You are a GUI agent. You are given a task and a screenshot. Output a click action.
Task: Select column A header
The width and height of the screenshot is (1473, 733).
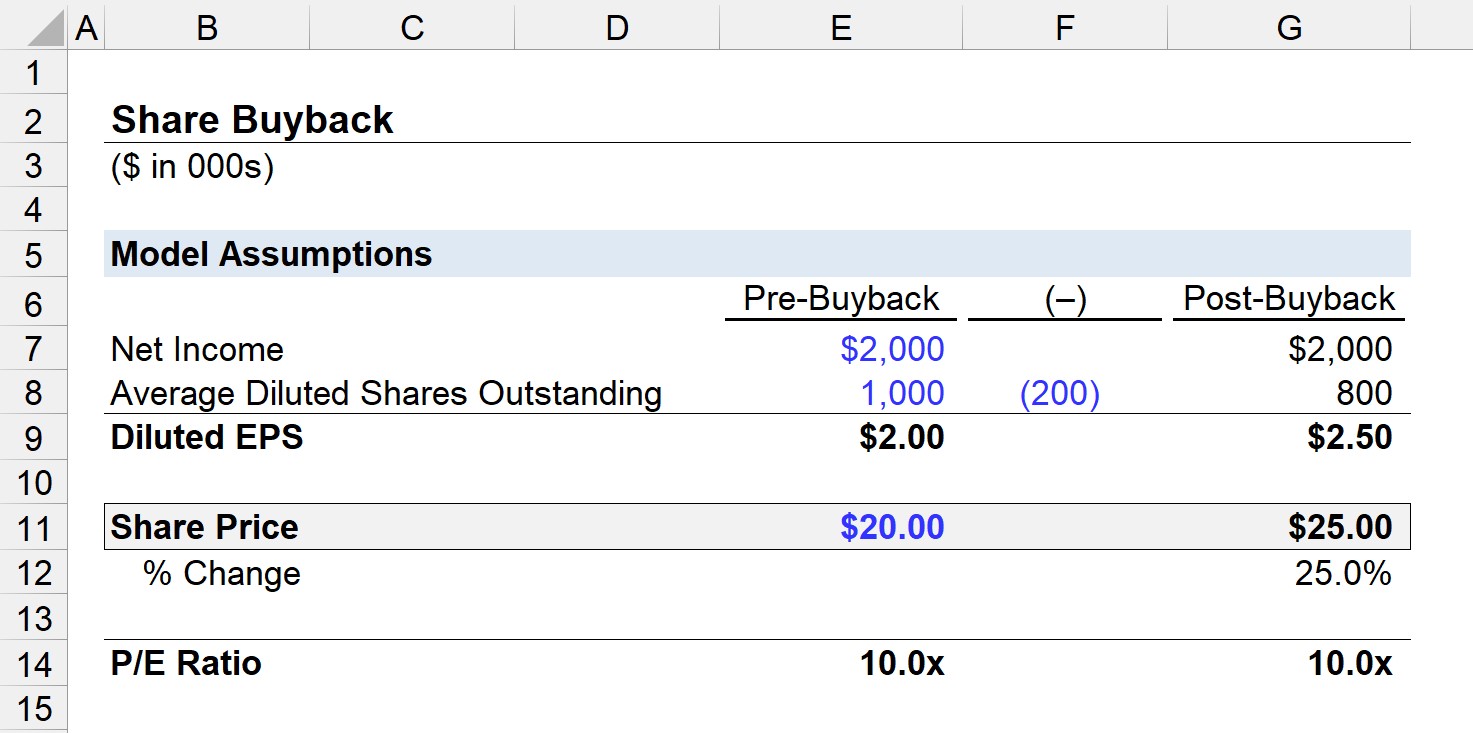pyautogui.click(x=86, y=28)
